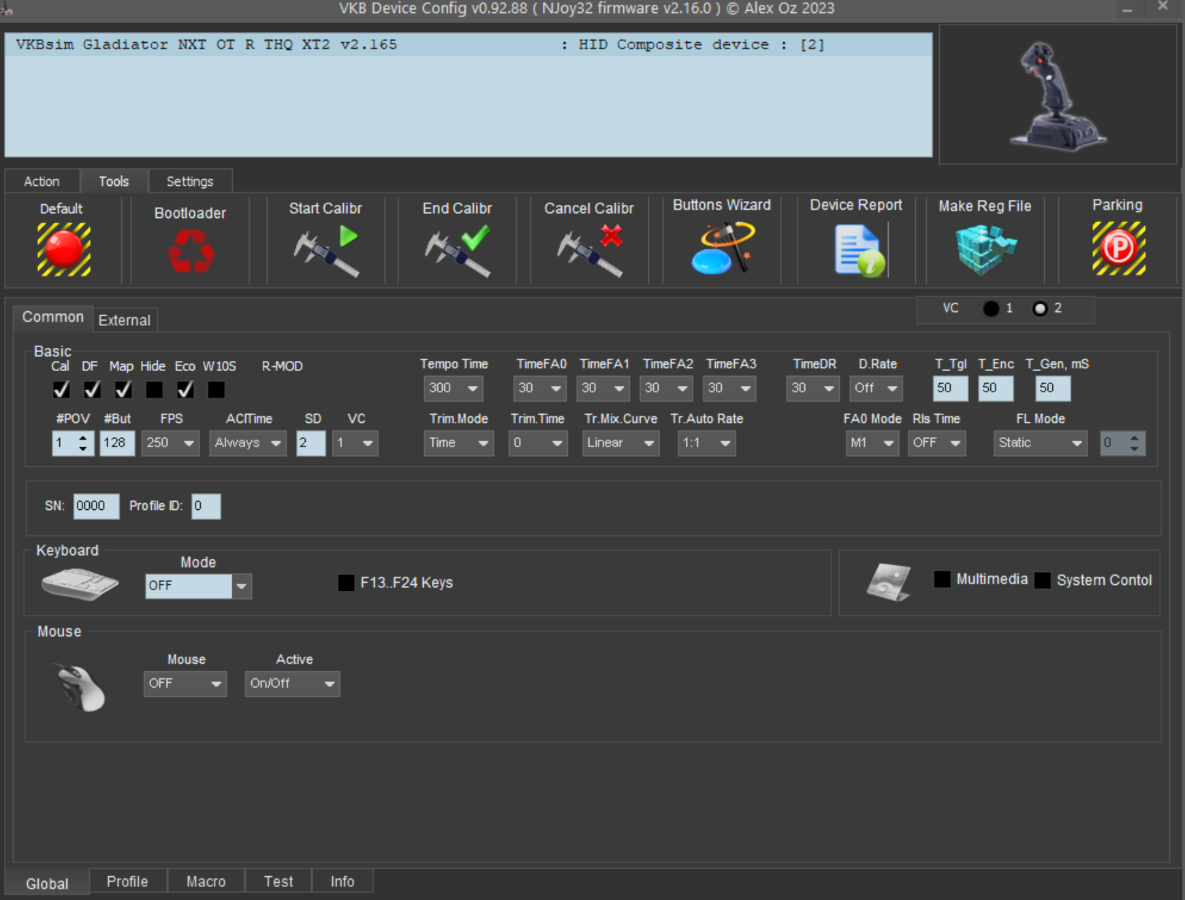Toggle the DF checkbox

92,389
